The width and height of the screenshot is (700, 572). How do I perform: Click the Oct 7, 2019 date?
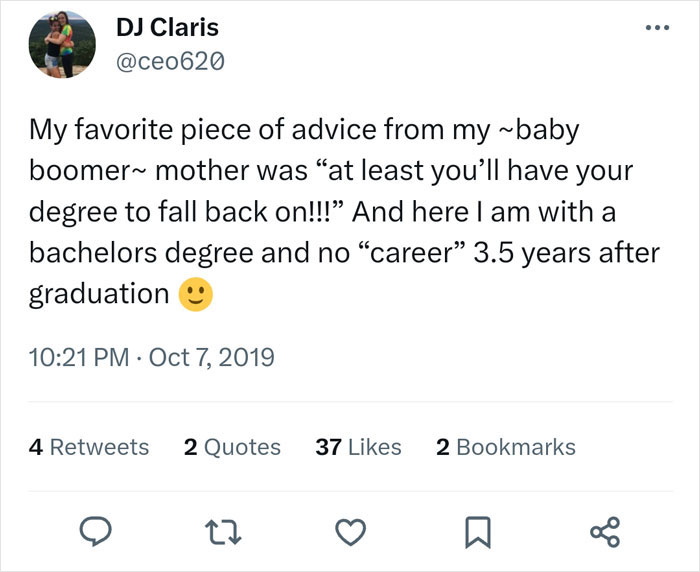click(x=214, y=356)
